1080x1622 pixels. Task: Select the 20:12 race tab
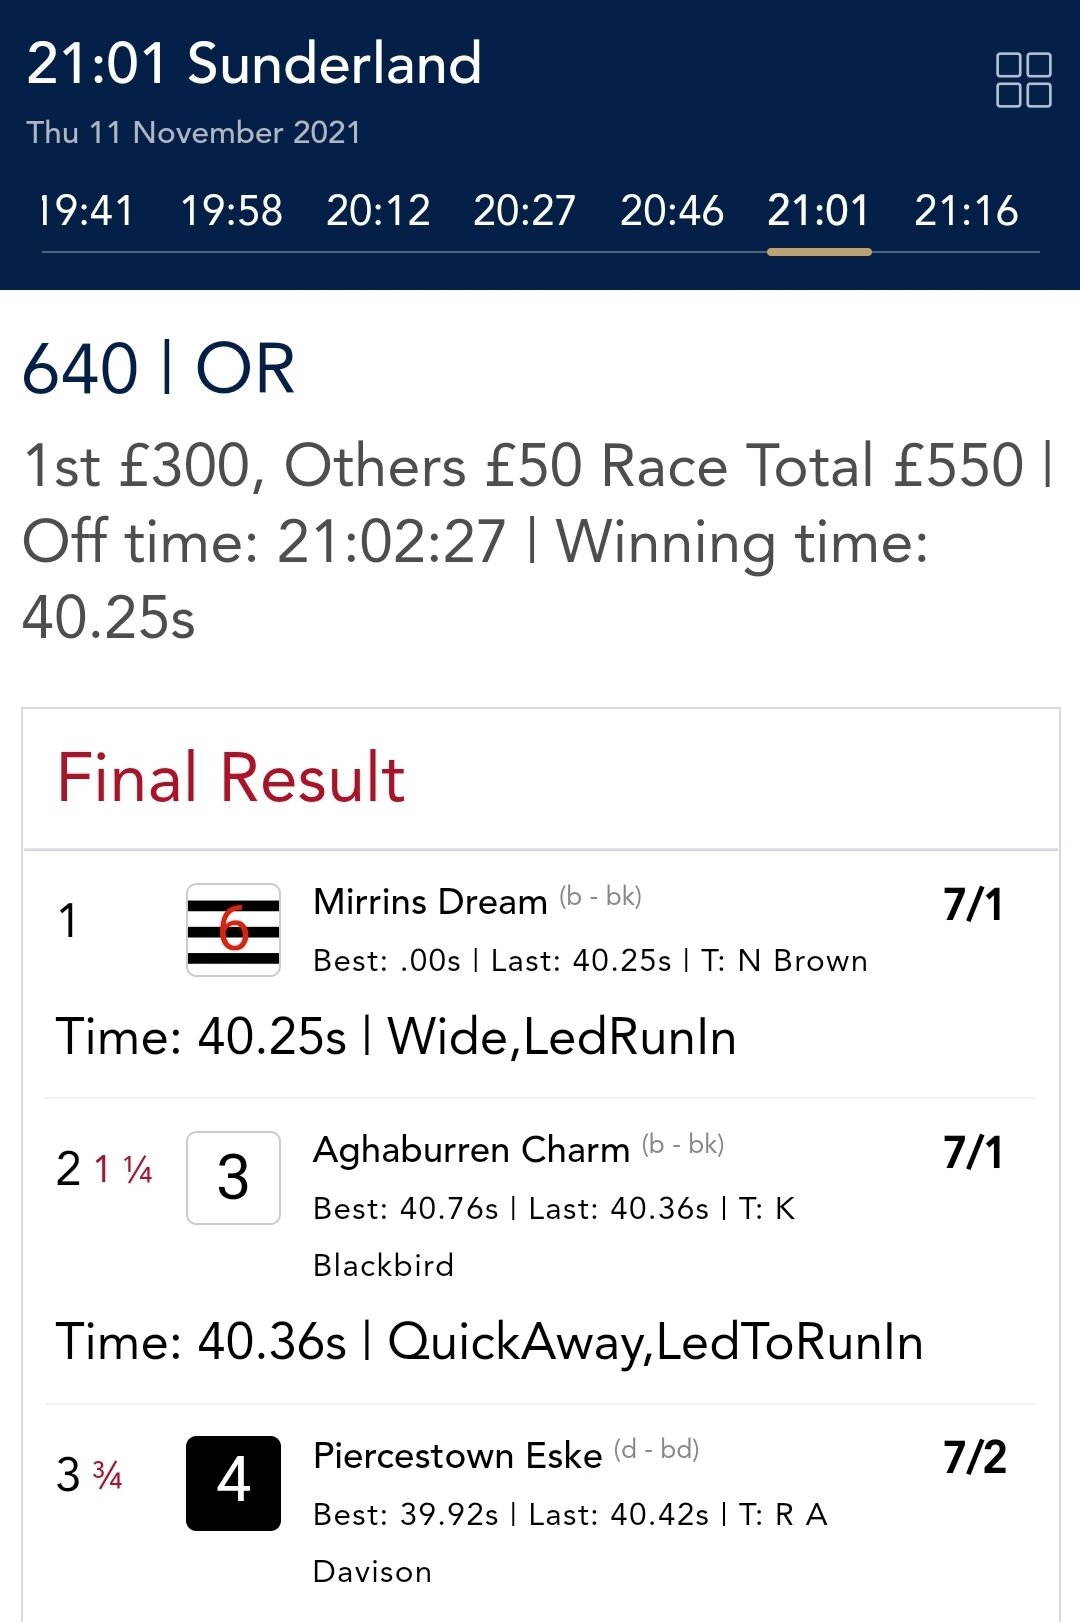point(378,211)
